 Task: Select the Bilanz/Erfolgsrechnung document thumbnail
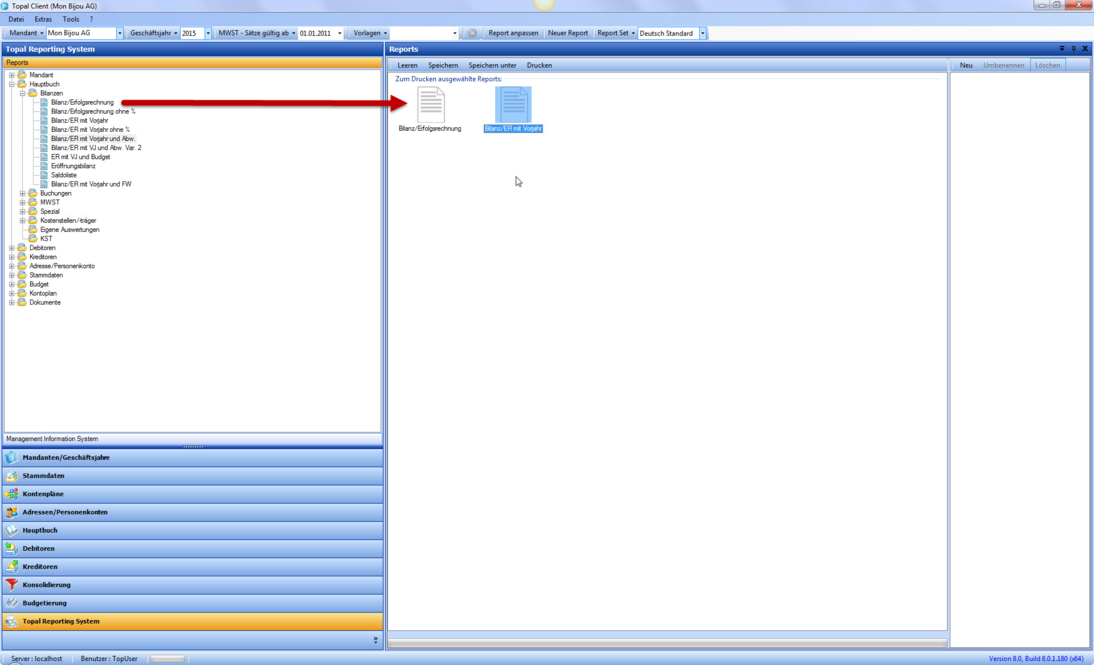pos(430,105)
